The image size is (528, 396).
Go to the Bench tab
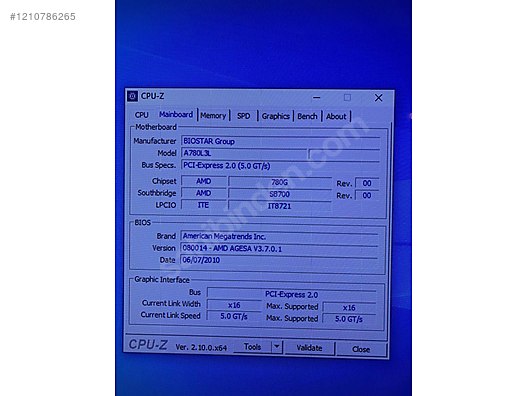tap(307, 117)
